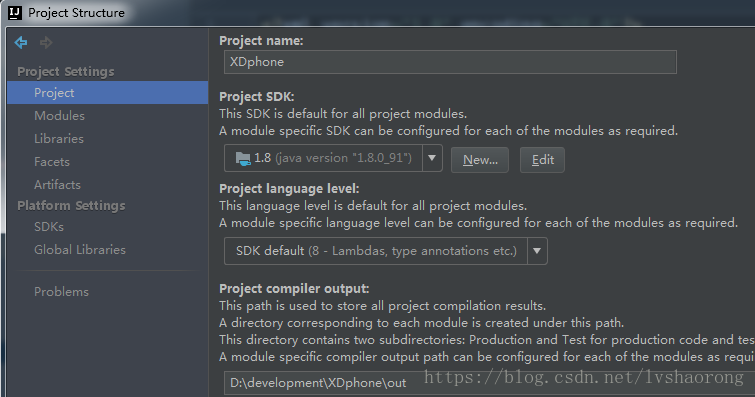Open the Modules settings page
The height and width of the screenshot is (397, 755).
tap(59, 116)
